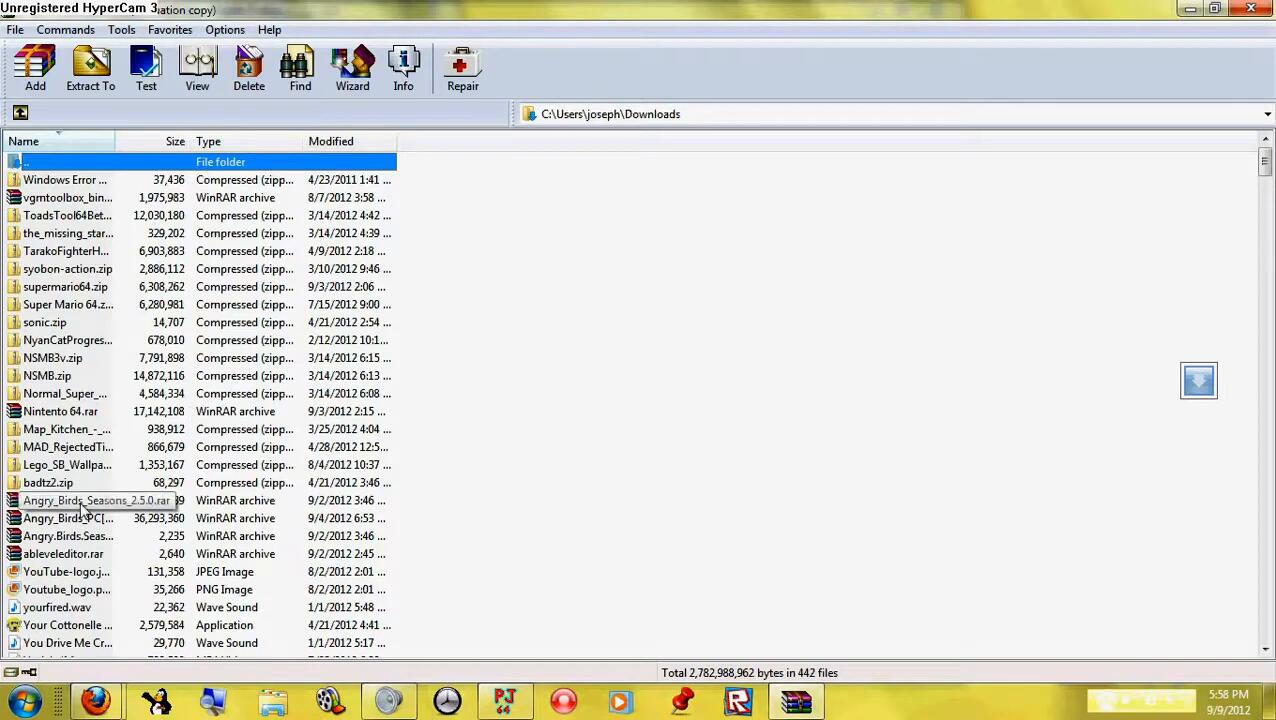Open the Find tool

300,68
